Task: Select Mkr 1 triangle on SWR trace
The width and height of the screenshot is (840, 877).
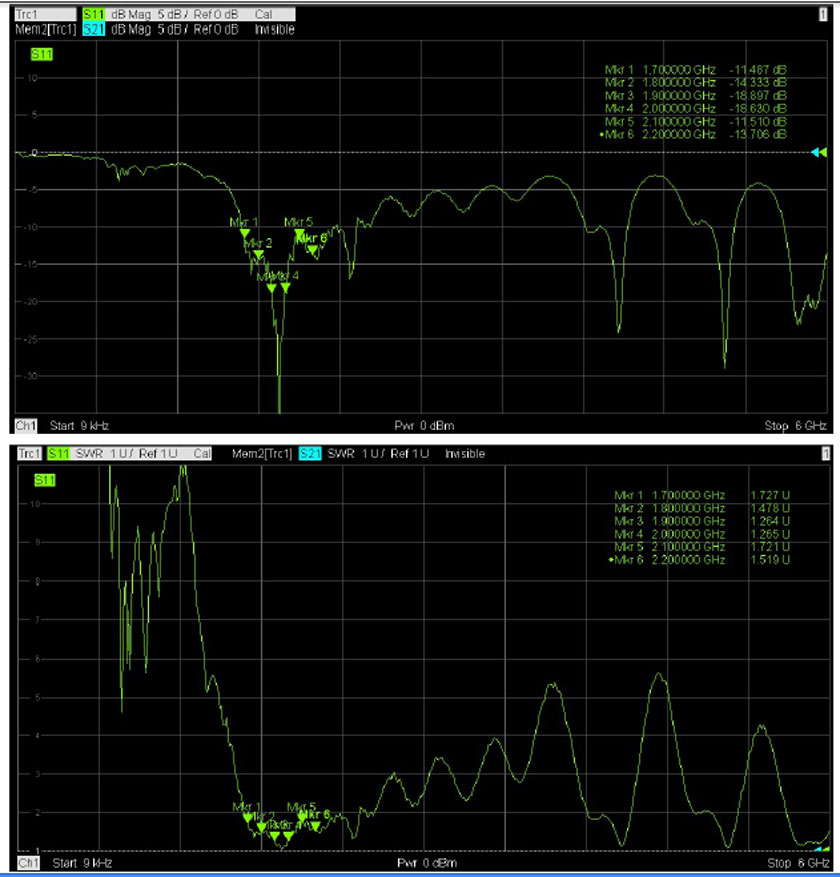Action: (248, 818)
